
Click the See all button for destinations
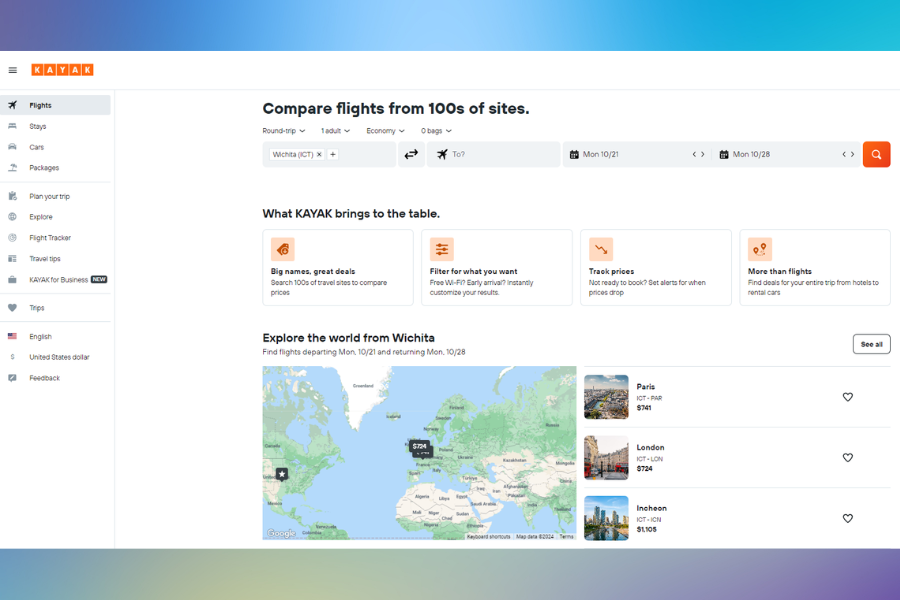pos(870,343)
